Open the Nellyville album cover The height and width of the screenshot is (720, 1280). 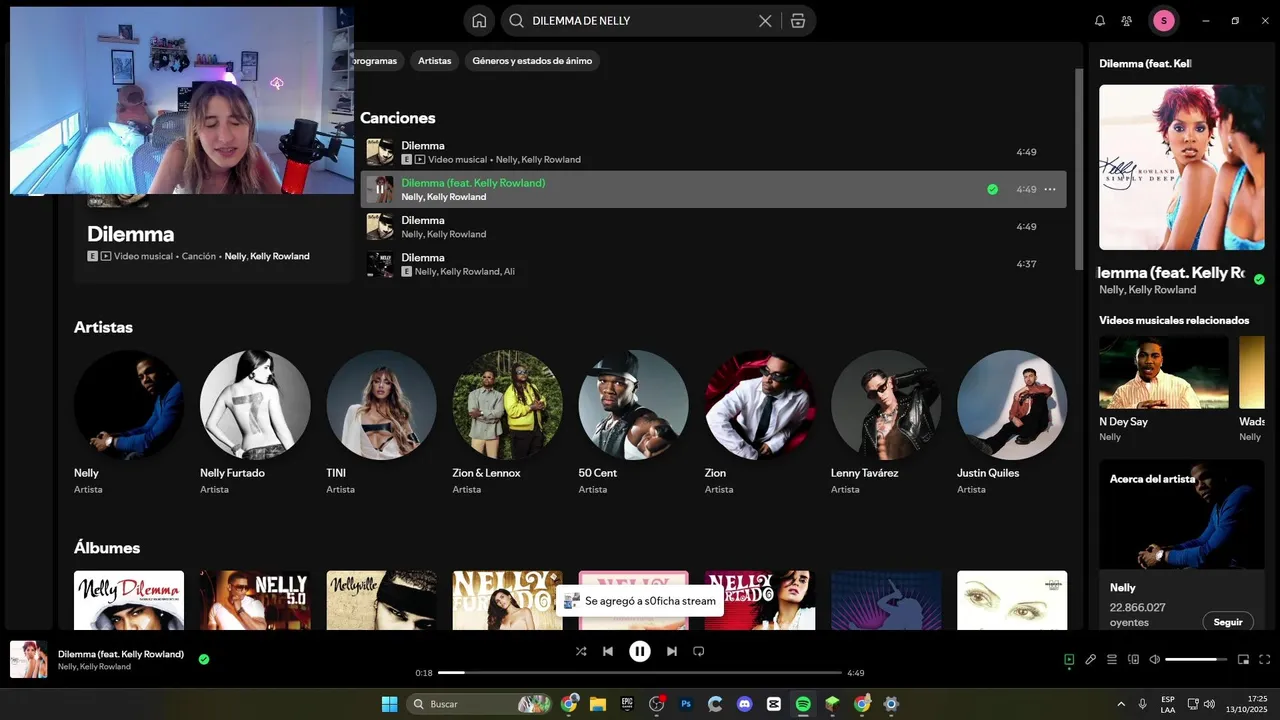point(381,600)
